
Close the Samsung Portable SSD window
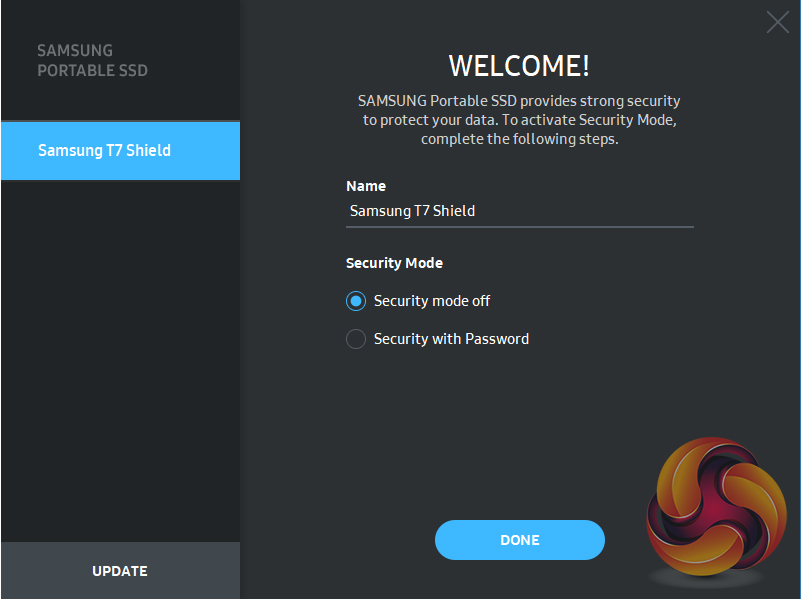click(x=777, y=22)
